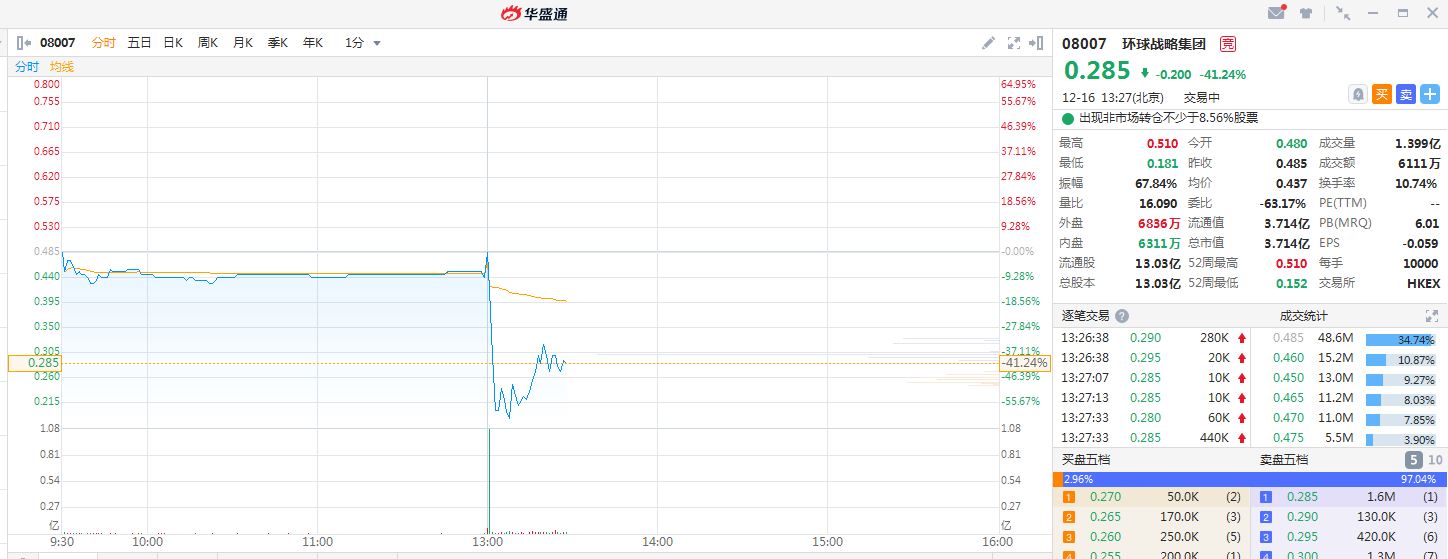Open the mail messages icon
This screenshot has width=1448, height=559.
click(1276, 13)
